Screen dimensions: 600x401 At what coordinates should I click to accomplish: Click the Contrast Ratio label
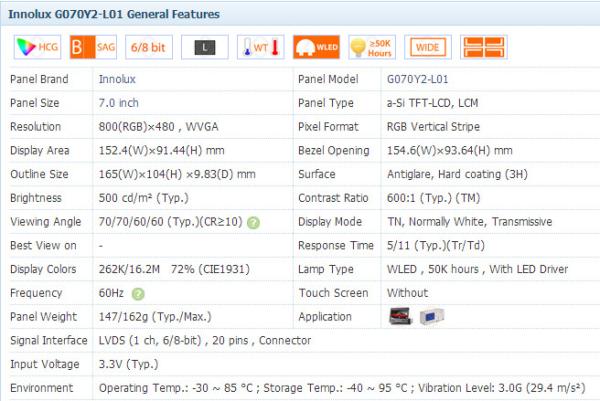pyautogui.click(x=333, y=198)
